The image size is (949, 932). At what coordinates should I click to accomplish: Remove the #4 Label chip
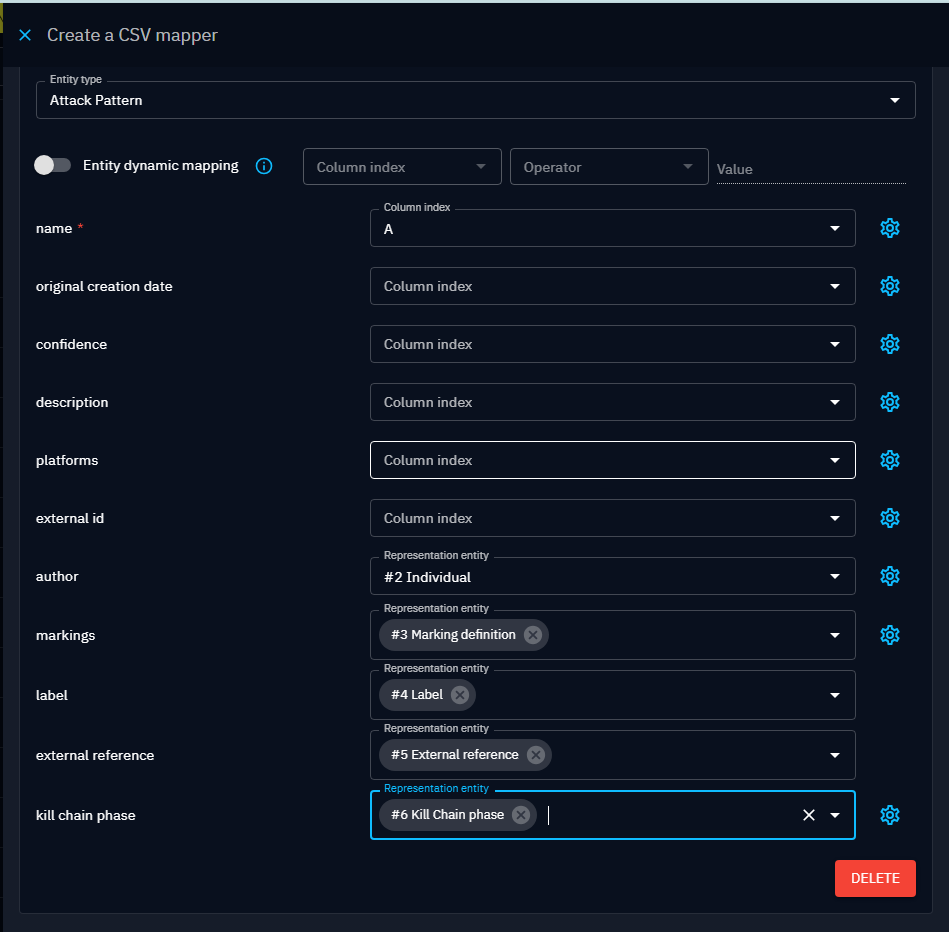pyautogui.click(x=460, y=695)
